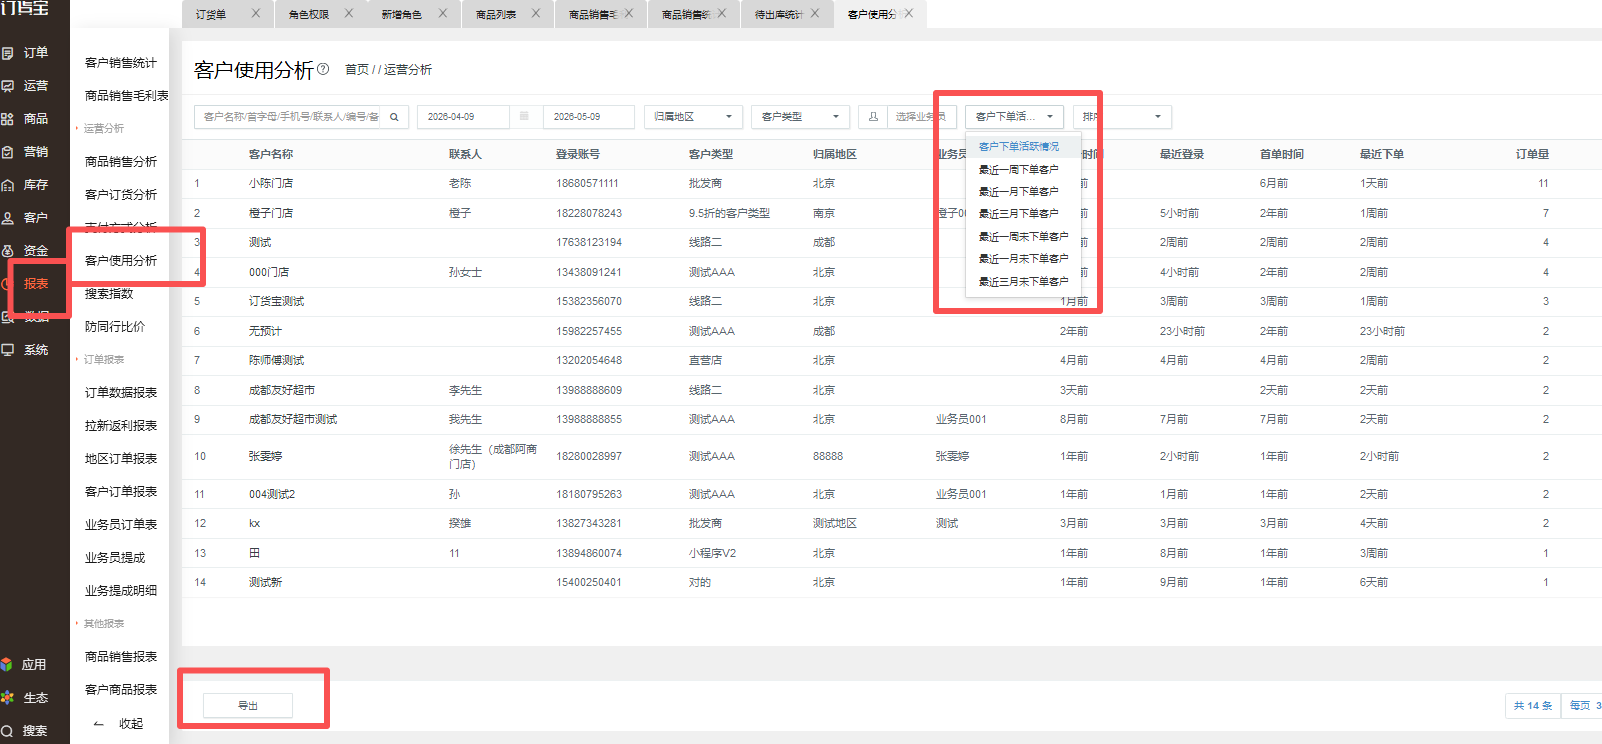Focus the customer name search input
Screen dimensions: 1602x744
pyautogui.click(x=290, y=117)
